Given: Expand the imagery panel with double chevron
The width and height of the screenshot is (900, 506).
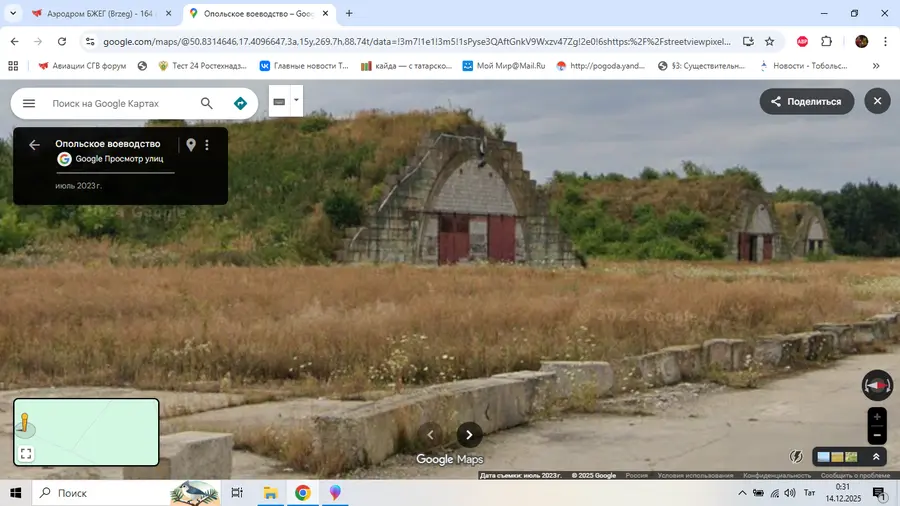Looking at the screenshot, I should click(x=876, y=457).
